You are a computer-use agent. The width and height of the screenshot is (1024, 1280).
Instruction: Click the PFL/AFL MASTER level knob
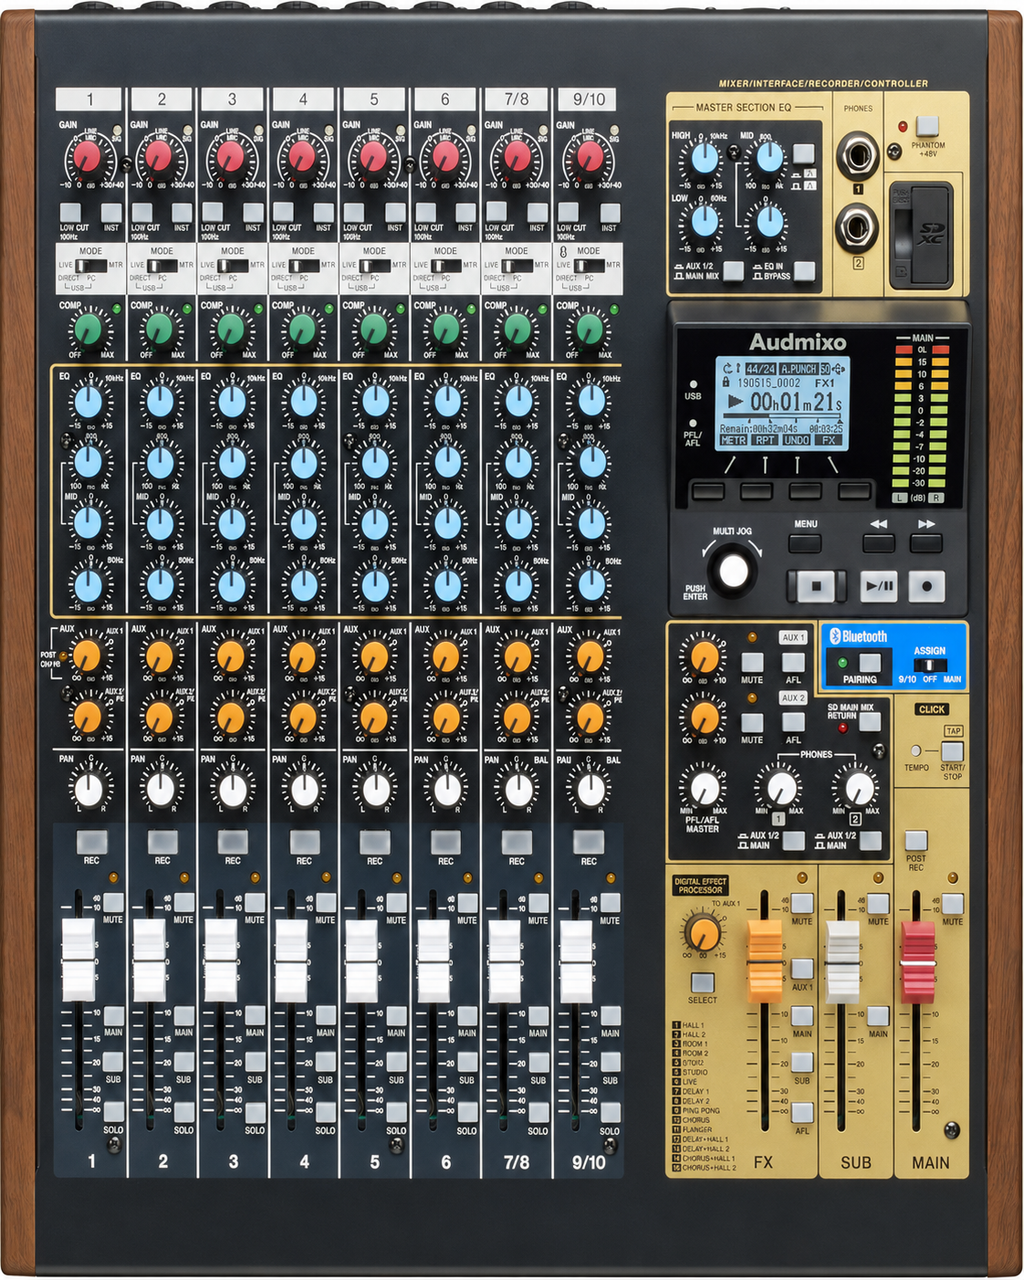(704, 788)
